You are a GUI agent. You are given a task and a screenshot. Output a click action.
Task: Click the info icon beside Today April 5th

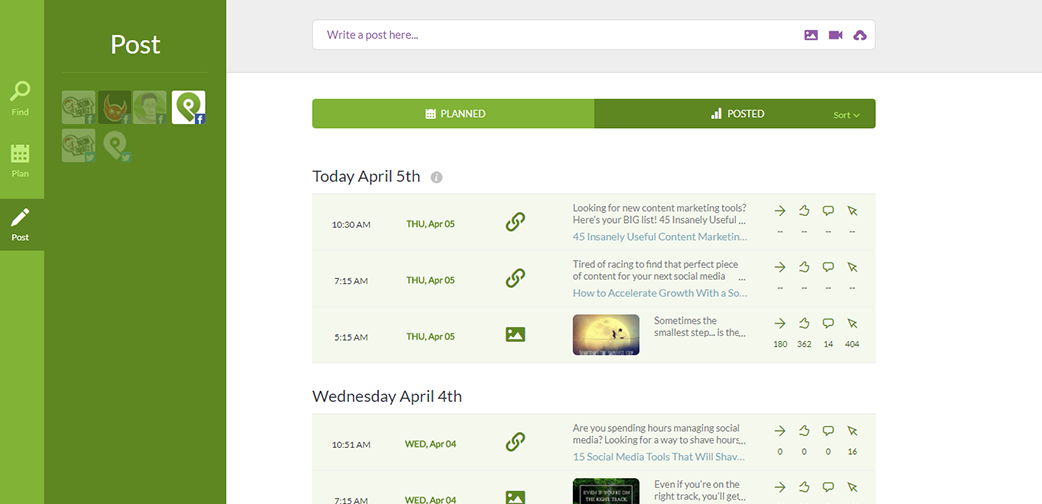pyautogui.click(x=436, y=177)
